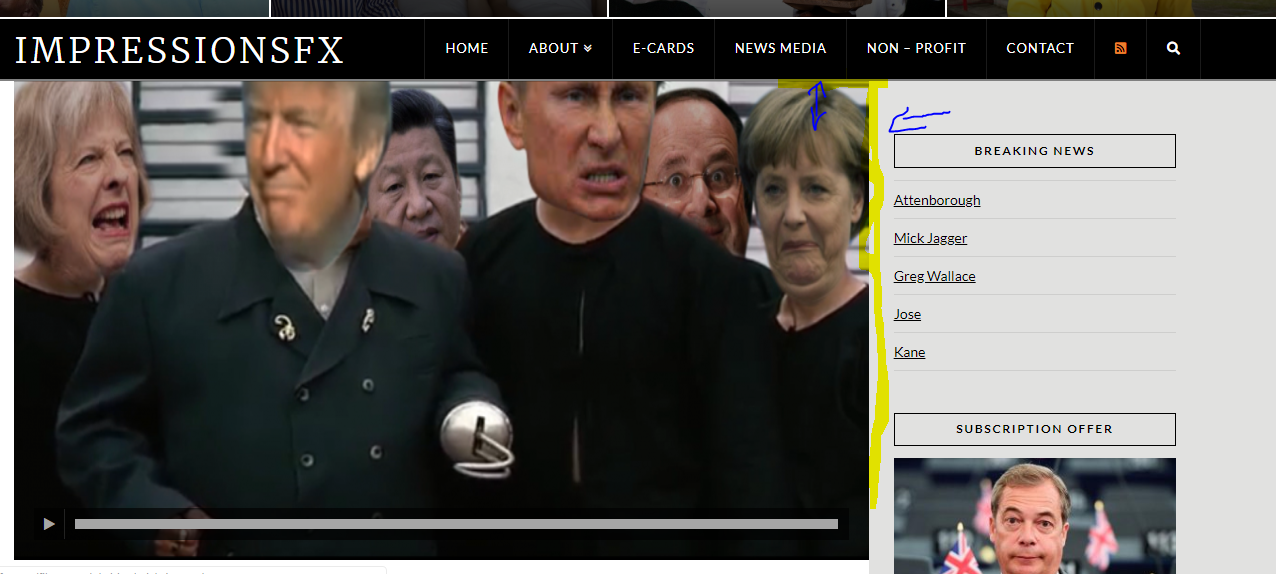Seek using the video progress bar
The height and width of the screenshot is (574, 1276).
tap(456, 524)
